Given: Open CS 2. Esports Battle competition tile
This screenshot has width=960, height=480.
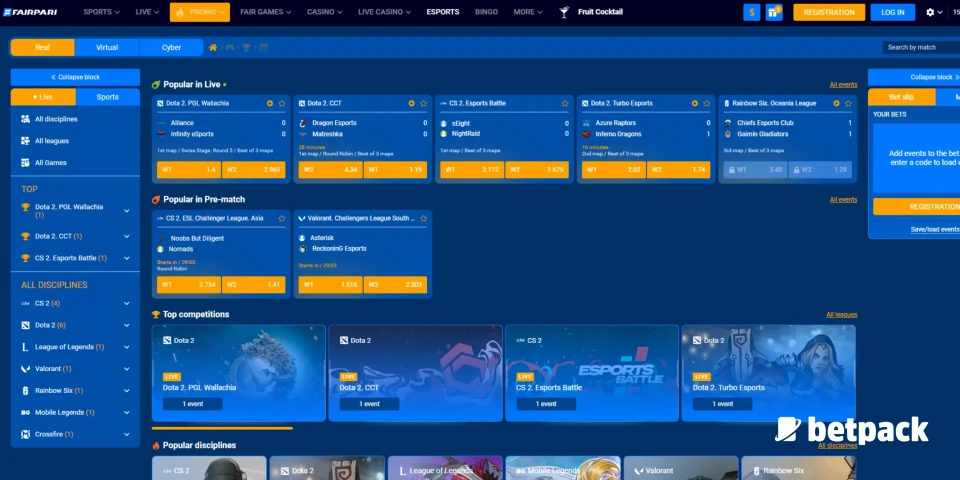Looking at the screenshot, I should 591,373.
